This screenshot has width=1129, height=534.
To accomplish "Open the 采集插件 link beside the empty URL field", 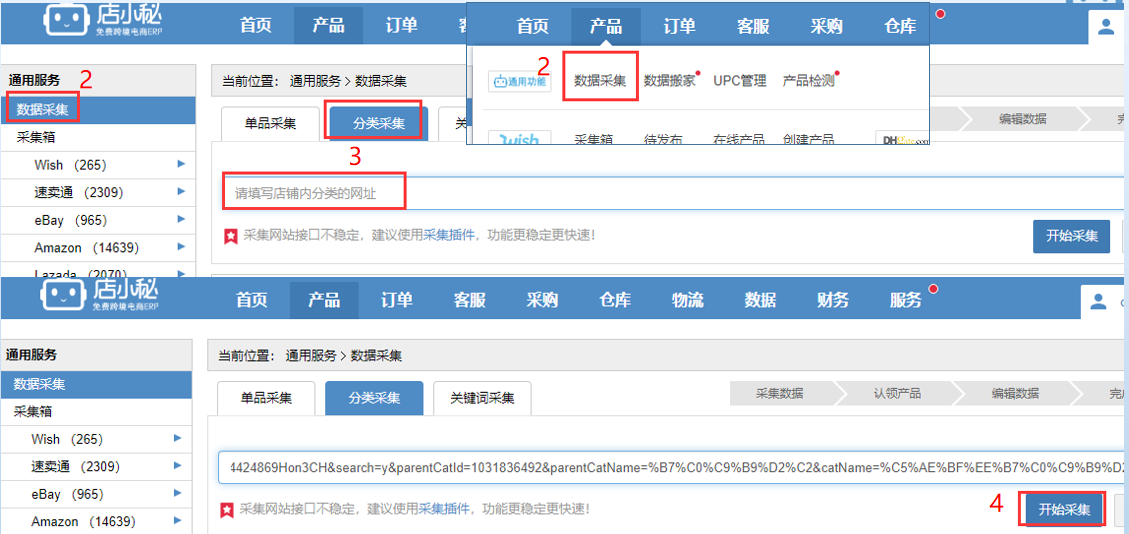I will (449, 235).
